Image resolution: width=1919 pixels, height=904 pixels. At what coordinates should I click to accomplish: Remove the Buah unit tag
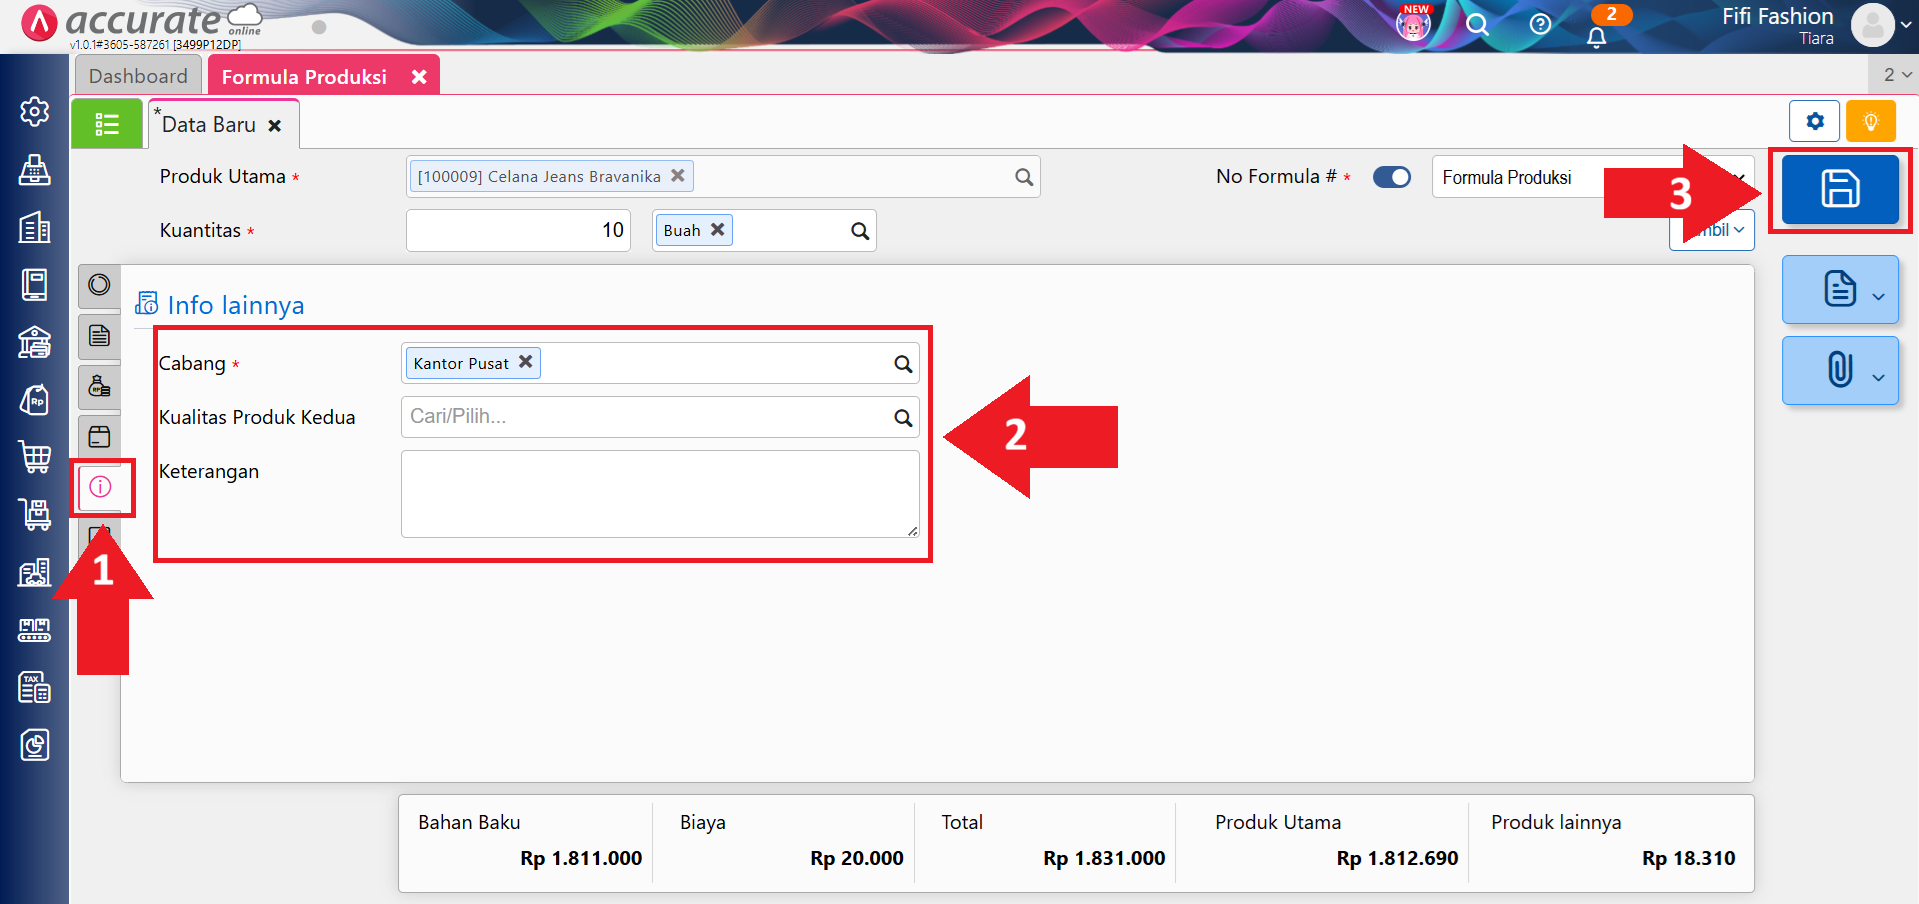[717, 230]
